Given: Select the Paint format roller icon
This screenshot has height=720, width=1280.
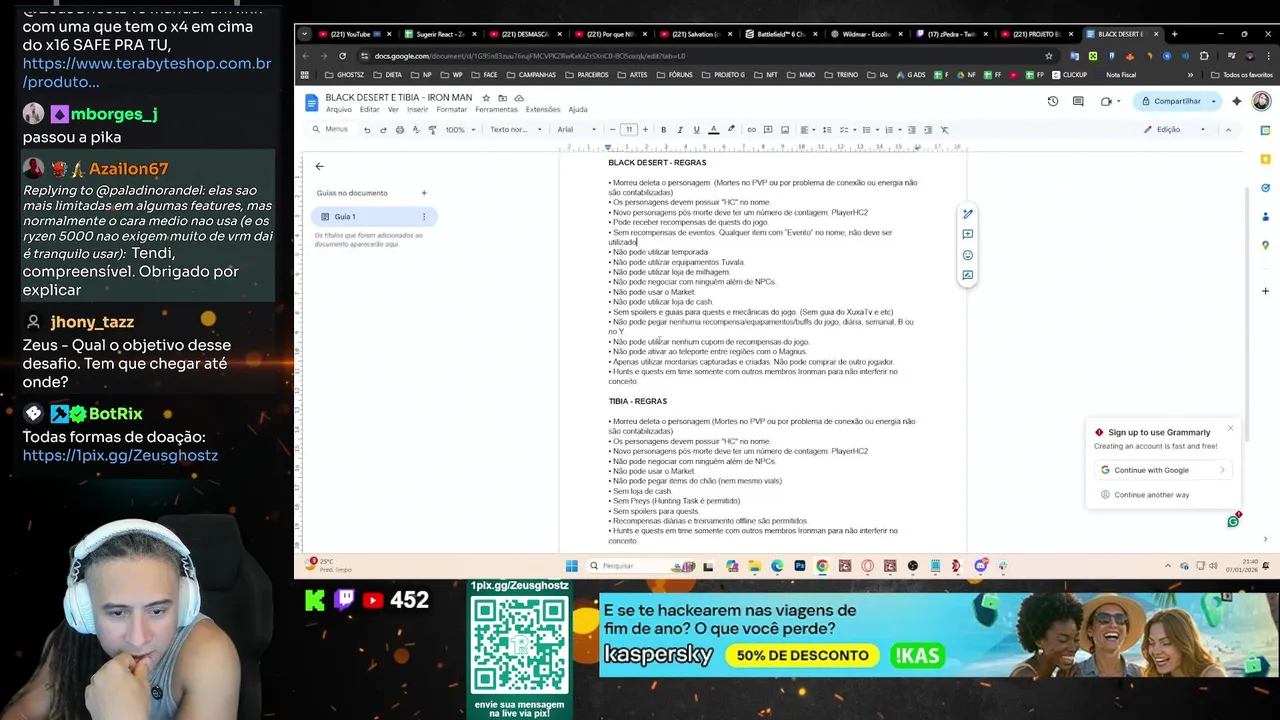Looking at the screenshot, I should (432, 130).
